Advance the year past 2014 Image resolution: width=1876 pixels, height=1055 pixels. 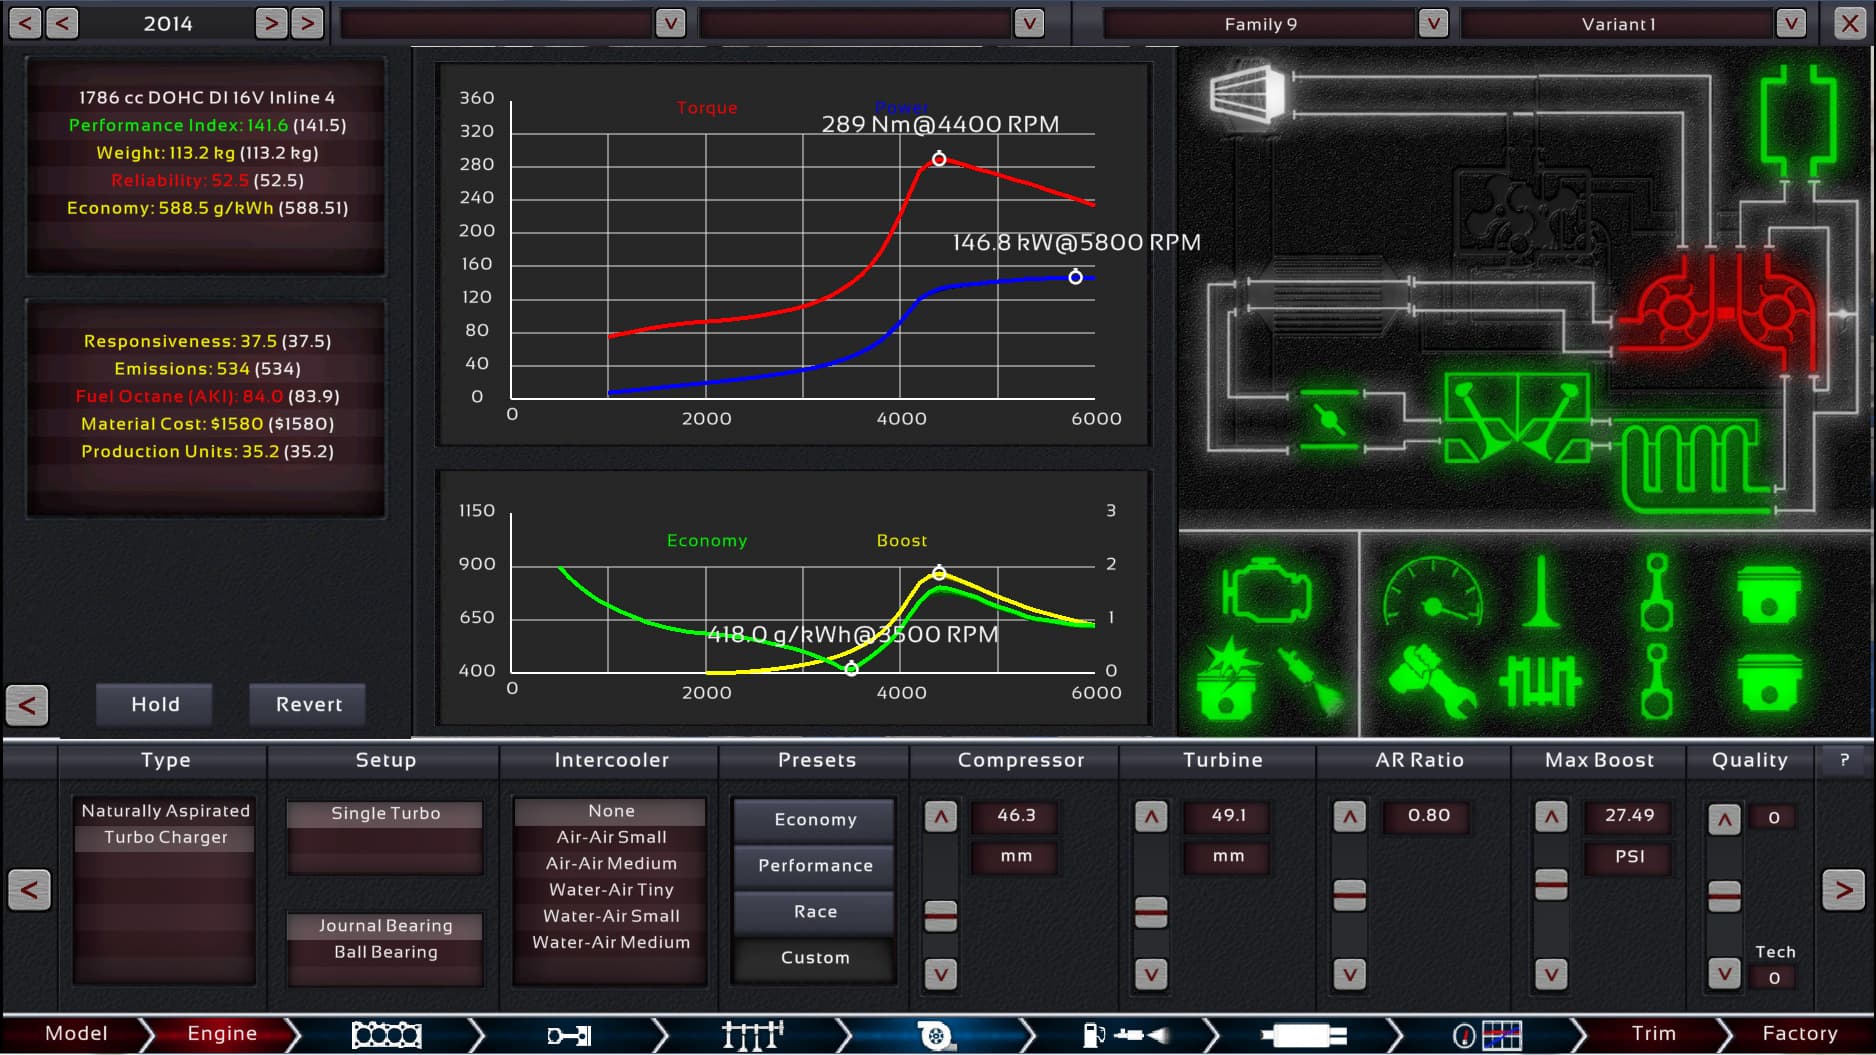tap(270, 22)
